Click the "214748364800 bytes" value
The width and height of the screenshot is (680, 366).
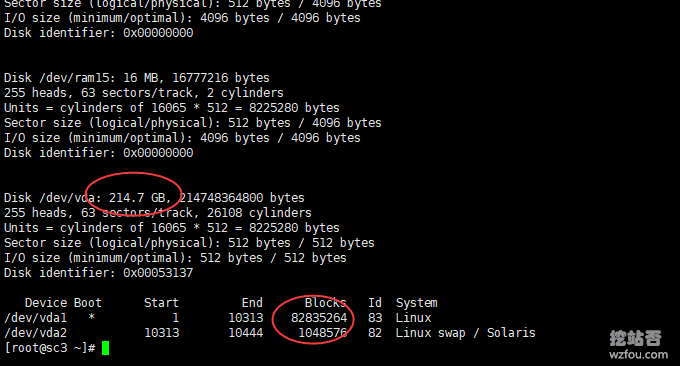(x=242, y=198)
